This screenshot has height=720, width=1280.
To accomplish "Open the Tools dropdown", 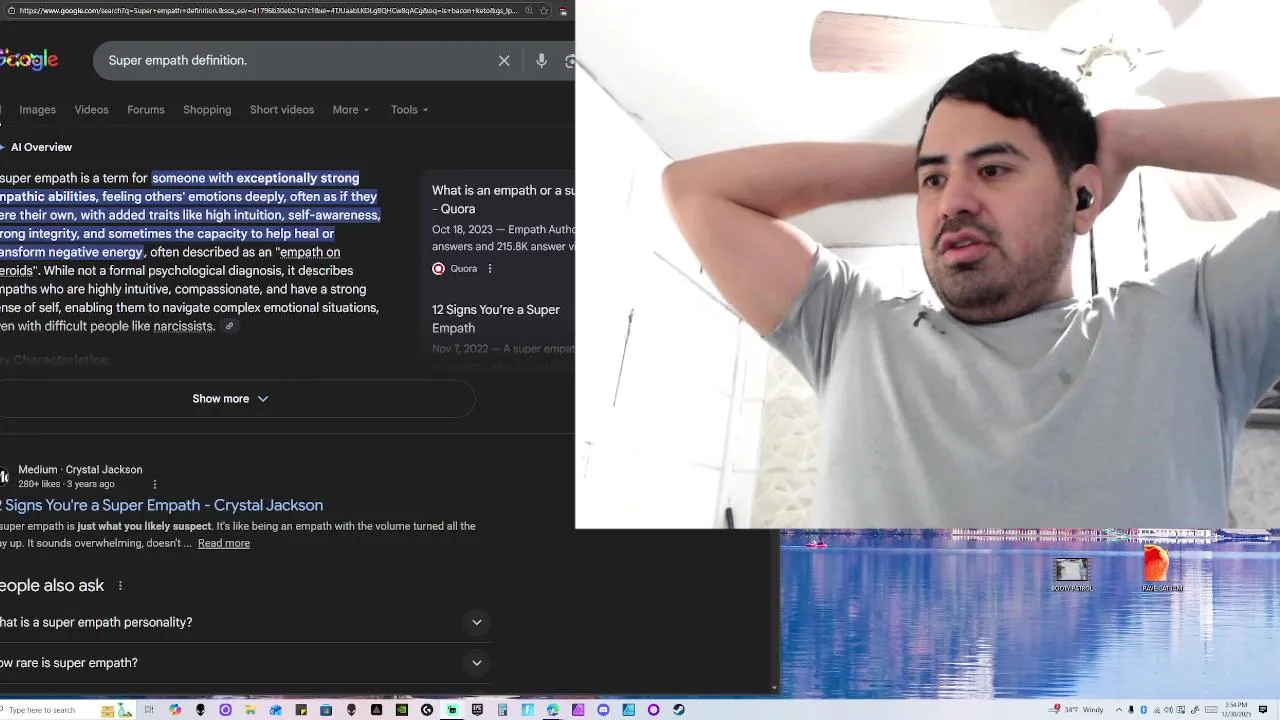I will coord(410,110).
